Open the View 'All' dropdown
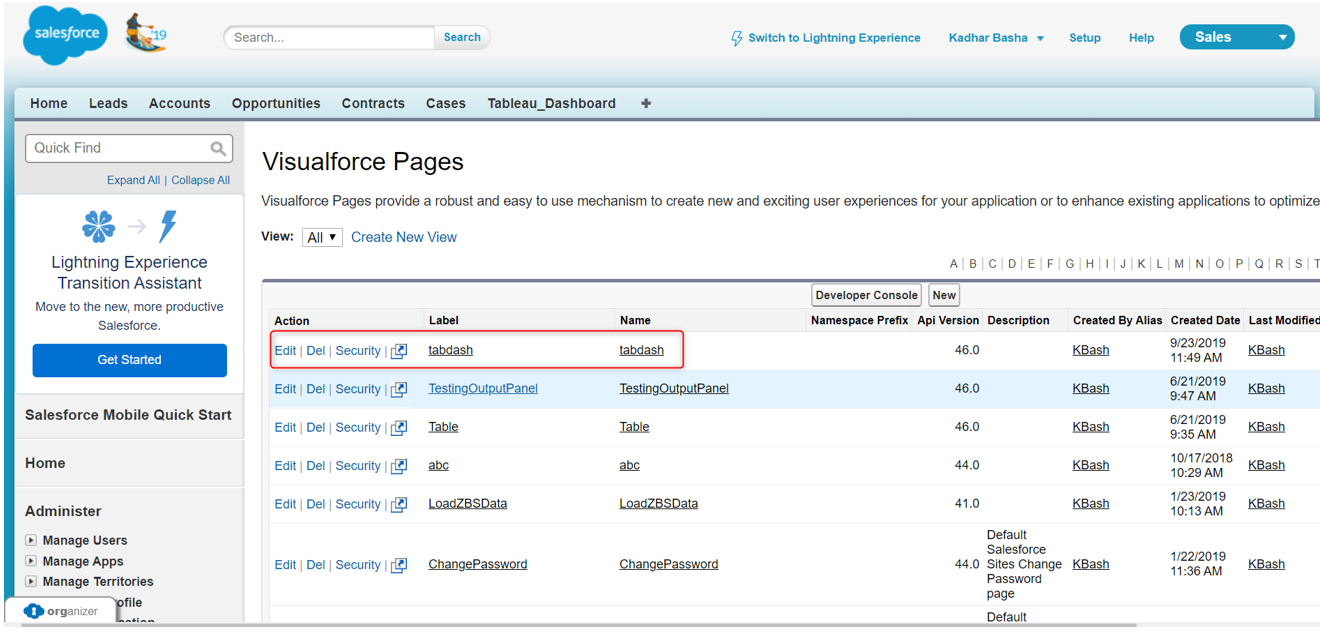1320x631 pixels. coord(321,236)
